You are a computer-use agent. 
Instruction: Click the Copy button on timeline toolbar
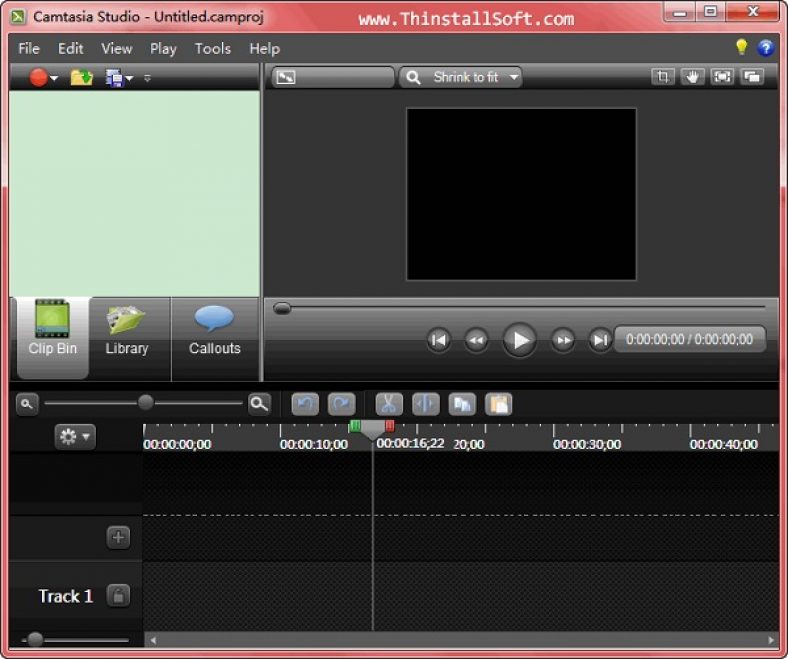(x=462, y=404)
